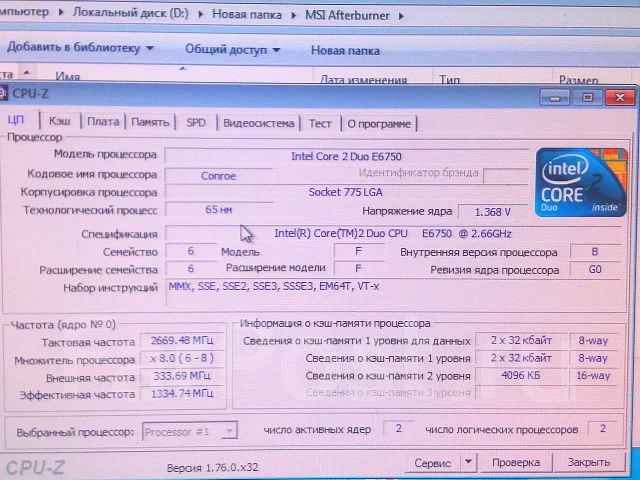Screen dimensions: 640x480
Task: Click the 65 нм technology value
Action: [x=218, y=210]
